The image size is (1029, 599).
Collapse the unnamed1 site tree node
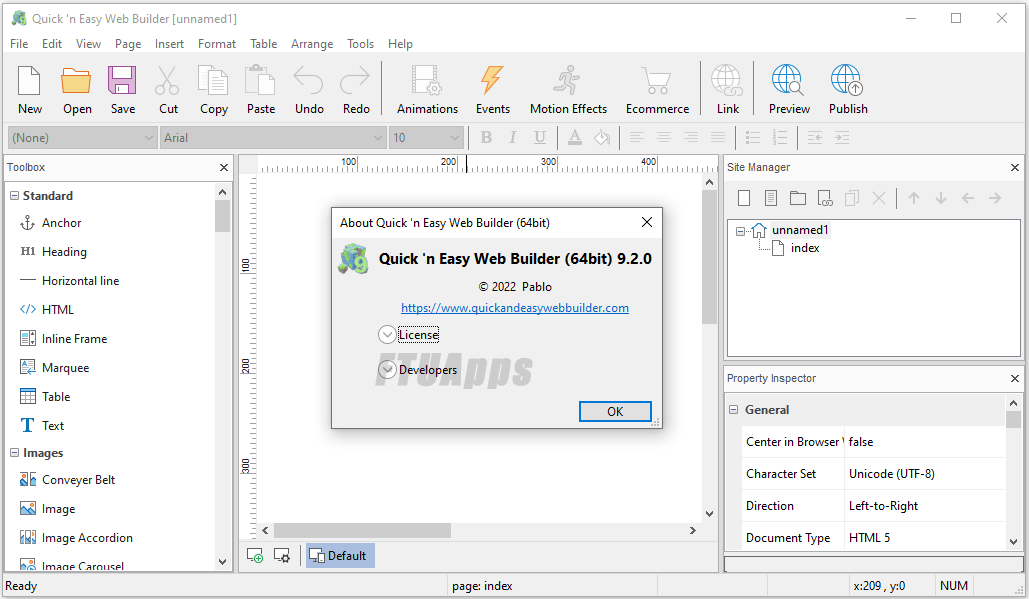pyautogui.click(x=740, y=231)
